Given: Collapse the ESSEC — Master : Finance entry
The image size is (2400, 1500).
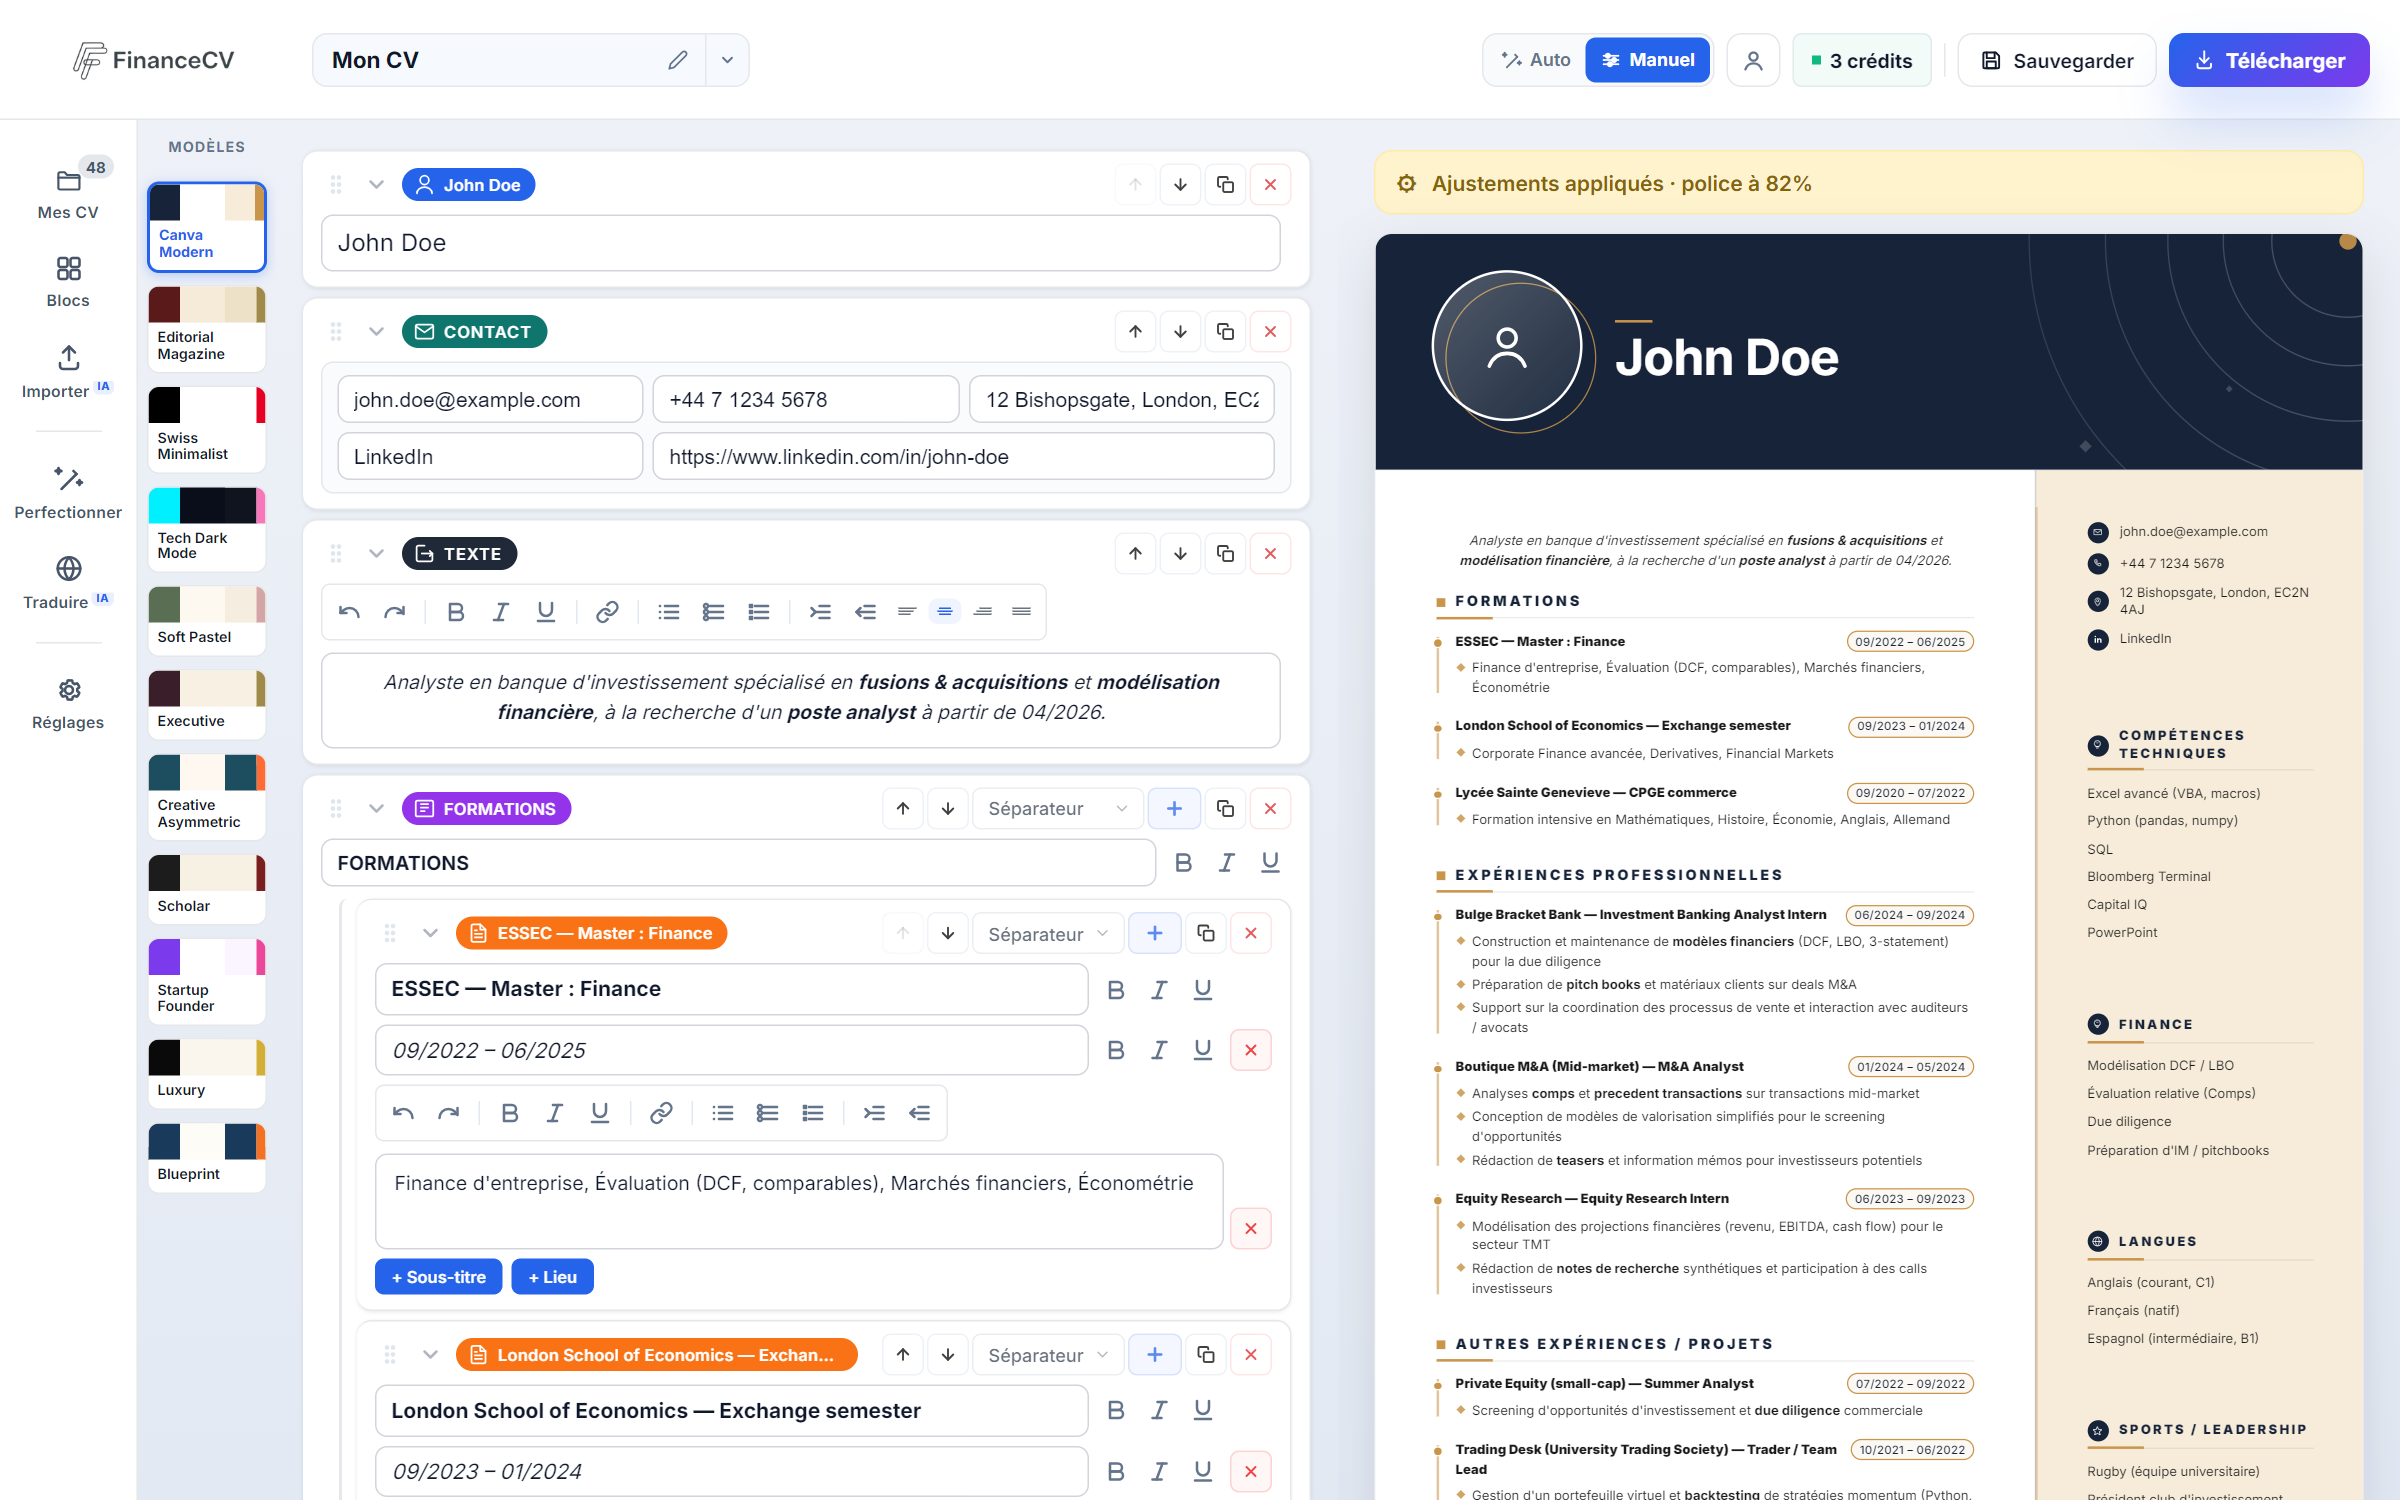Looking at the screenshot, I should (x=430, y=934).
